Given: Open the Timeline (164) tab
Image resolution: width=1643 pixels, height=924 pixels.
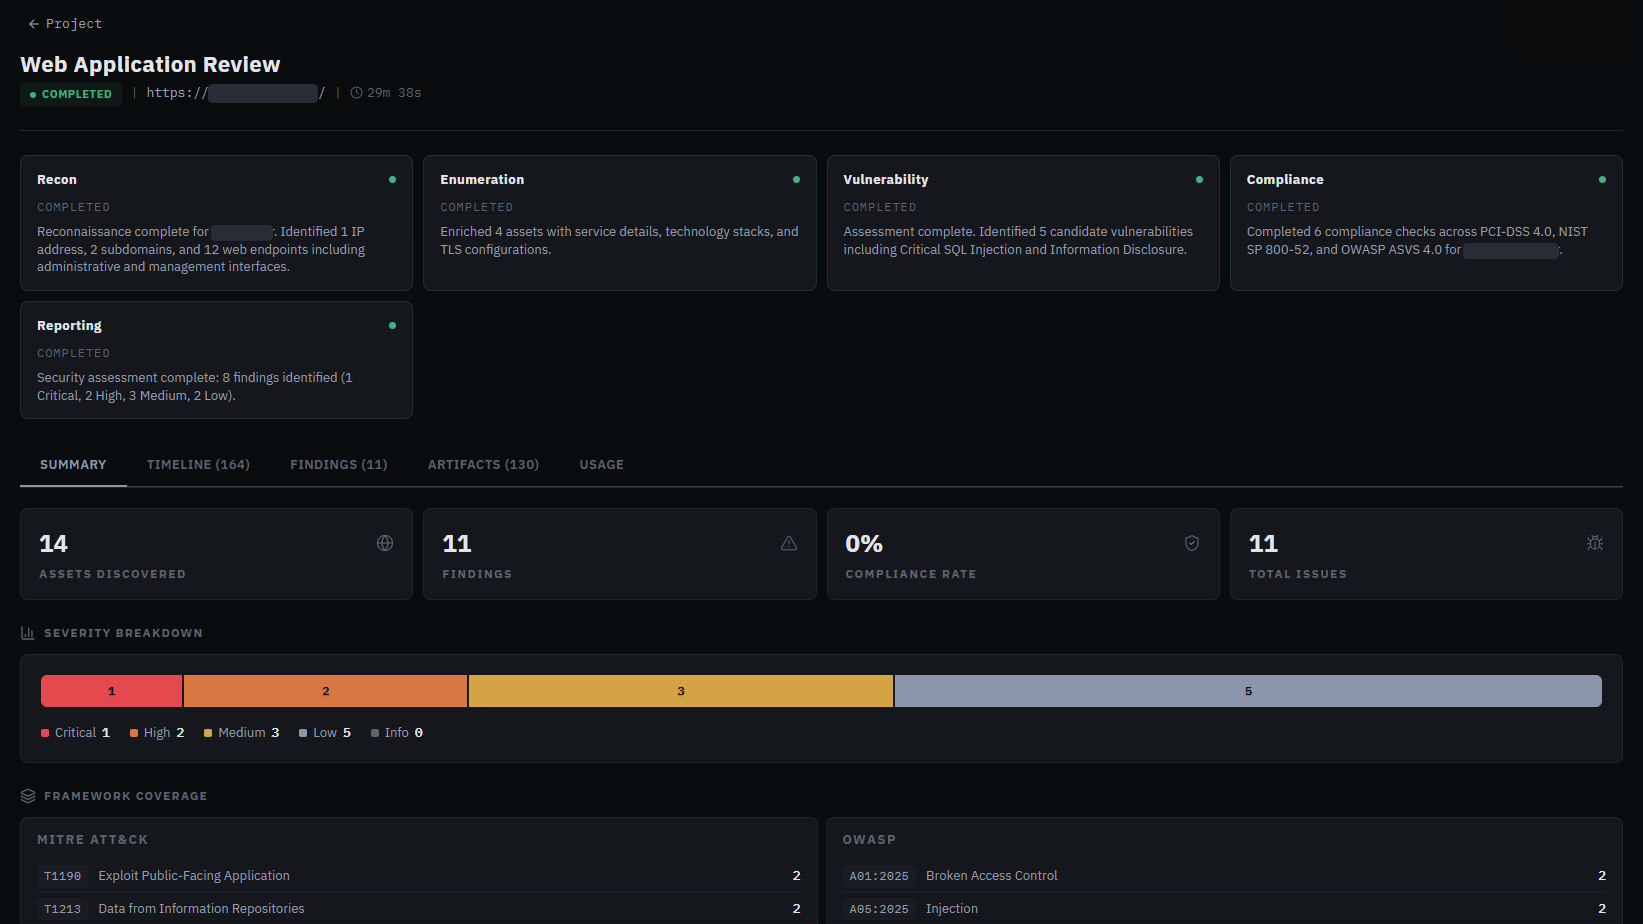Looking at the screenshot, I should tap(198, 465).
